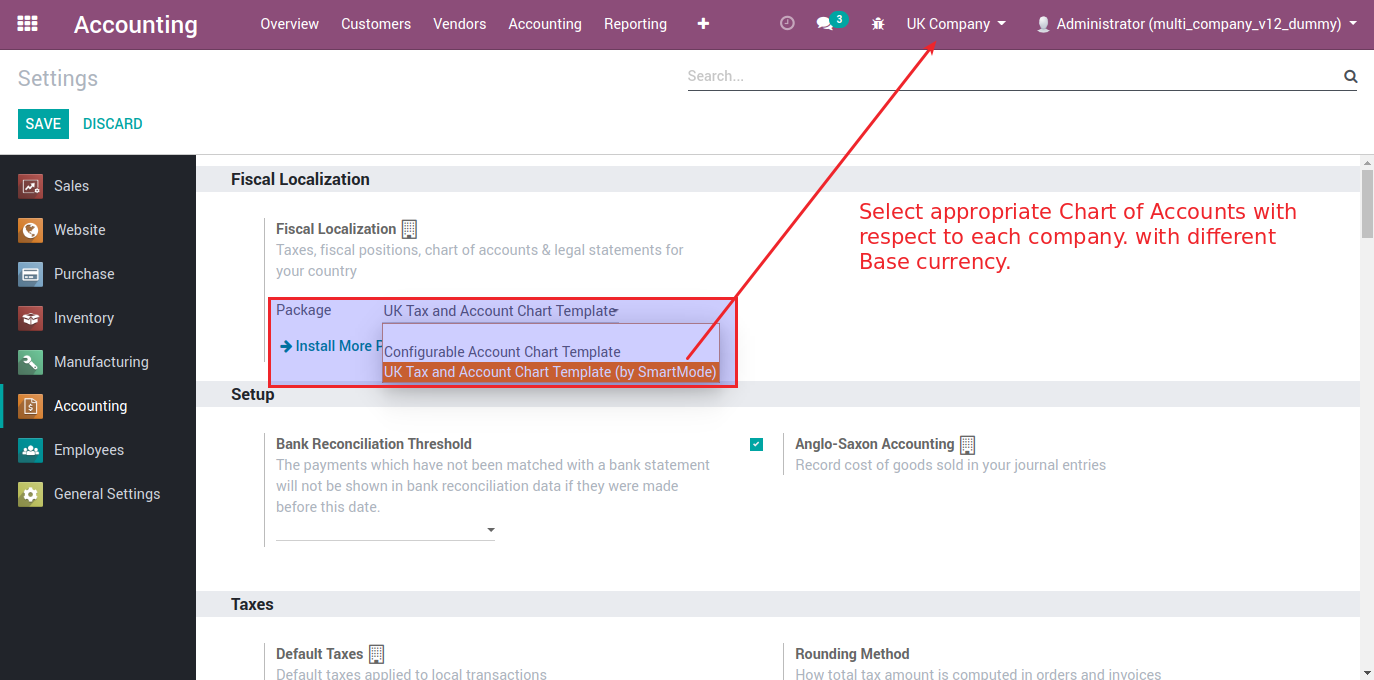
Task: Open the UK Company switcher dropdown
Action: coord(956,24)
